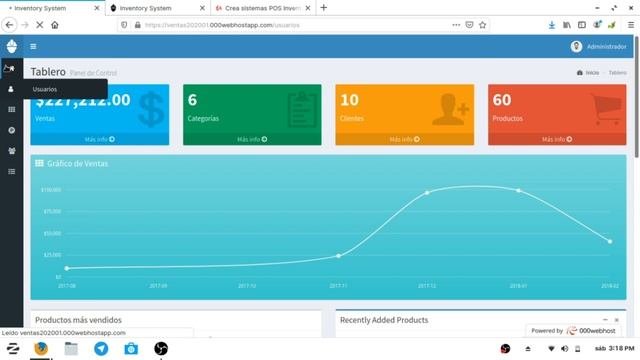Open OBS Studio from the taskbar

coord(161,349)
